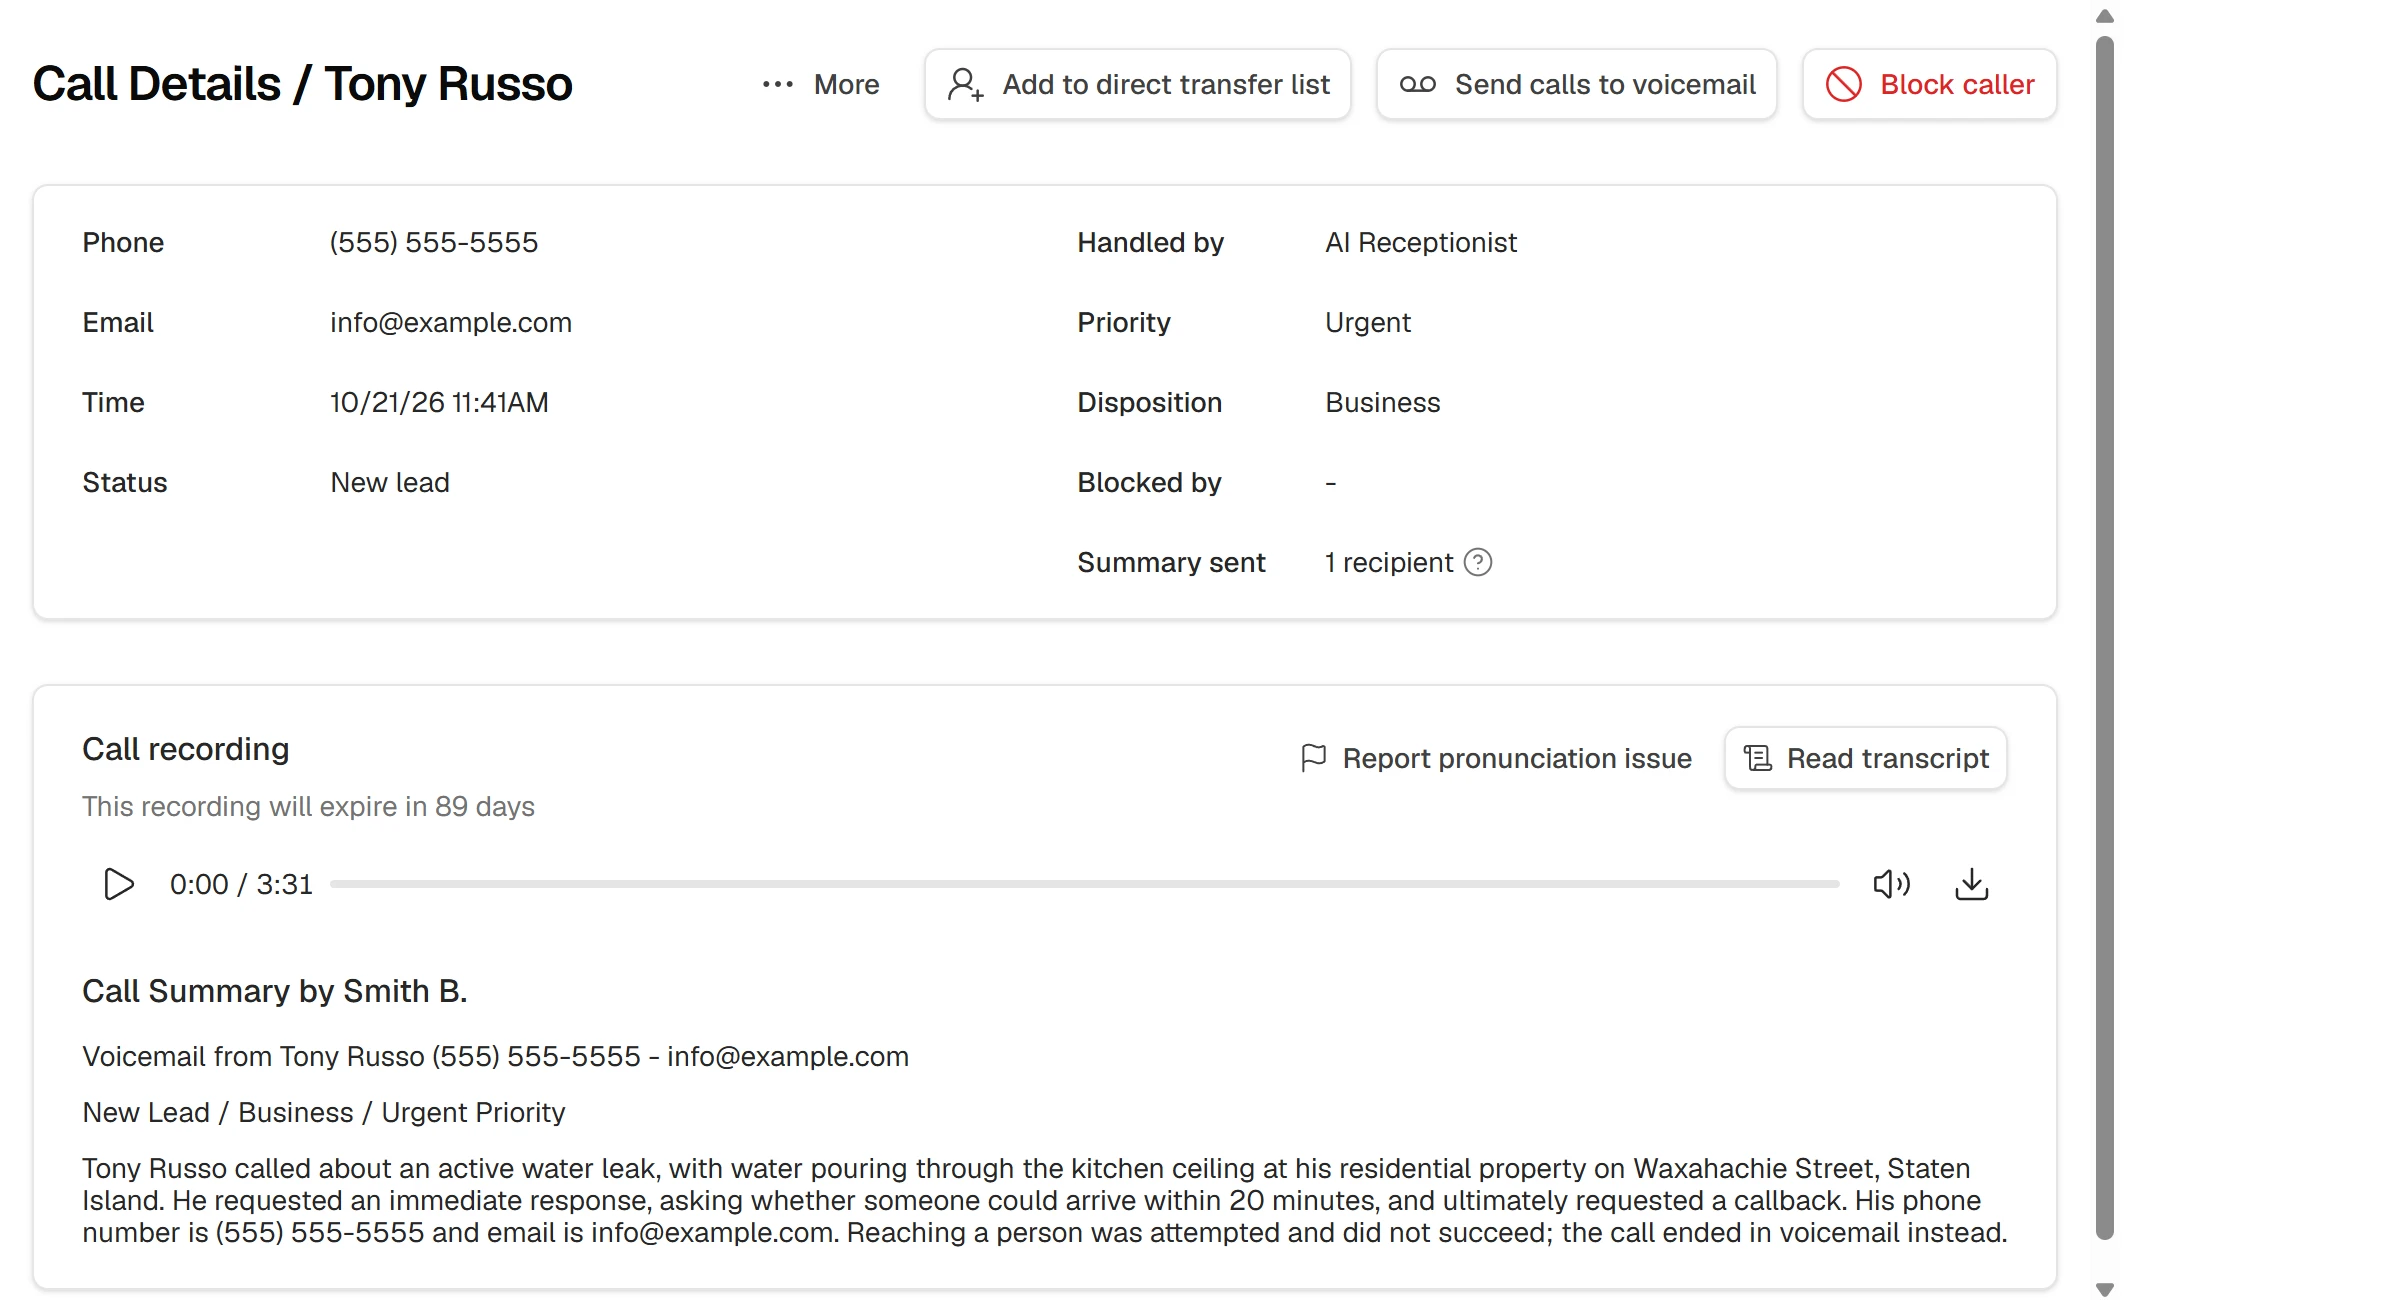The image size is (2400, 1300).
Task: Click the Call Details / Tony Russo heading
Action: click(302, 84)
